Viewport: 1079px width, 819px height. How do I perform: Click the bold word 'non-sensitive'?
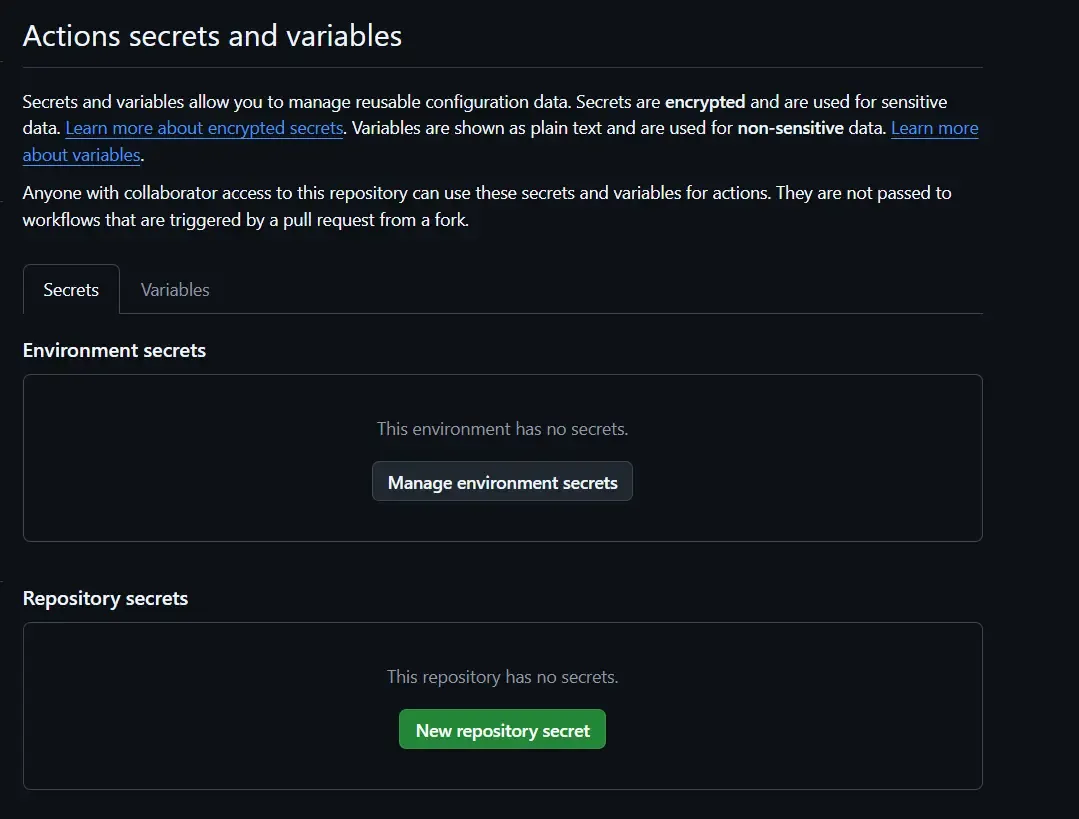pos(791,128)
